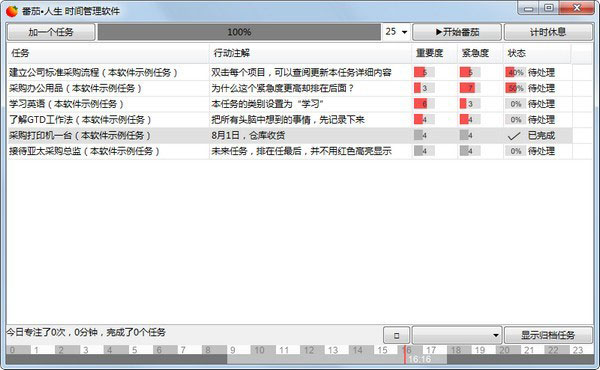Click hour 3 on the timeline
Image resolution: width=600 pixels, height=370 pixels.
86,350
